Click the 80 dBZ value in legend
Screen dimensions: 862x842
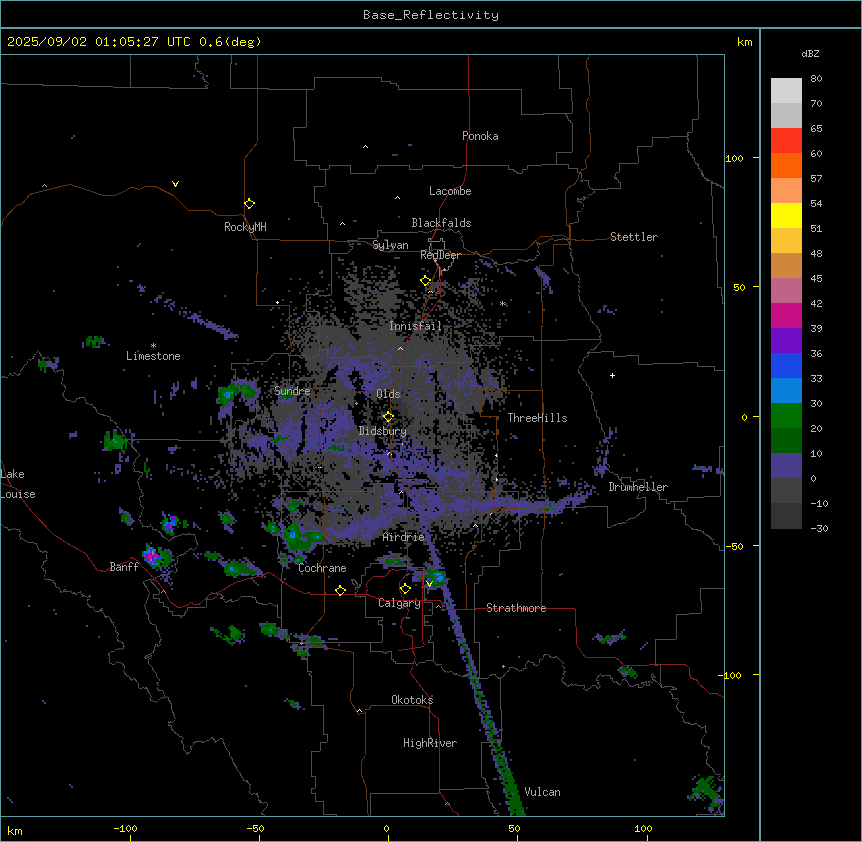(x=816, y=78)
